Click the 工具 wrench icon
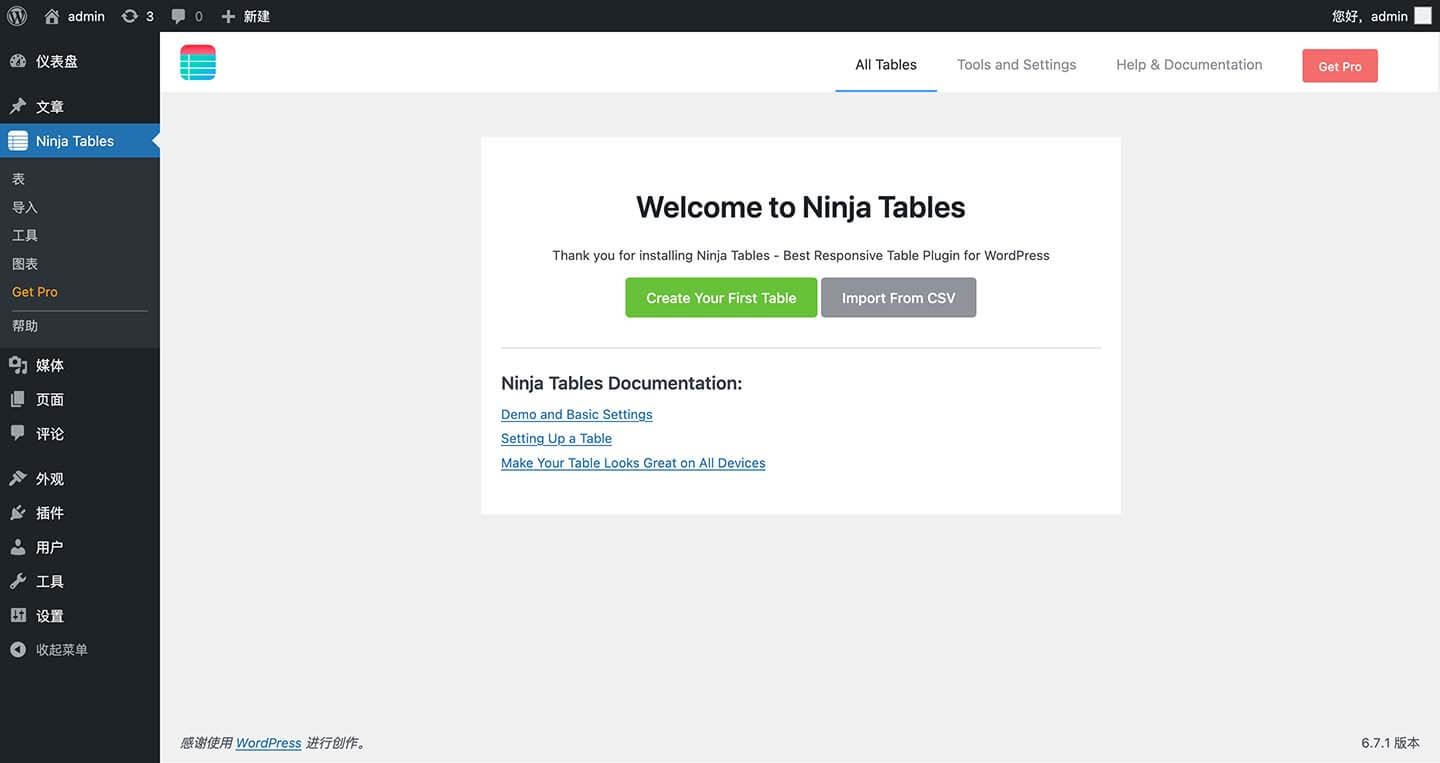 coord(18,581)
